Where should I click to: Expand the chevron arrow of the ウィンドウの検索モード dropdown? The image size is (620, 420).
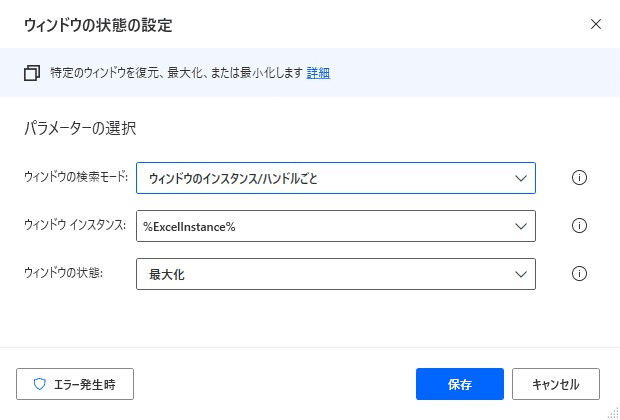[521, 178]
